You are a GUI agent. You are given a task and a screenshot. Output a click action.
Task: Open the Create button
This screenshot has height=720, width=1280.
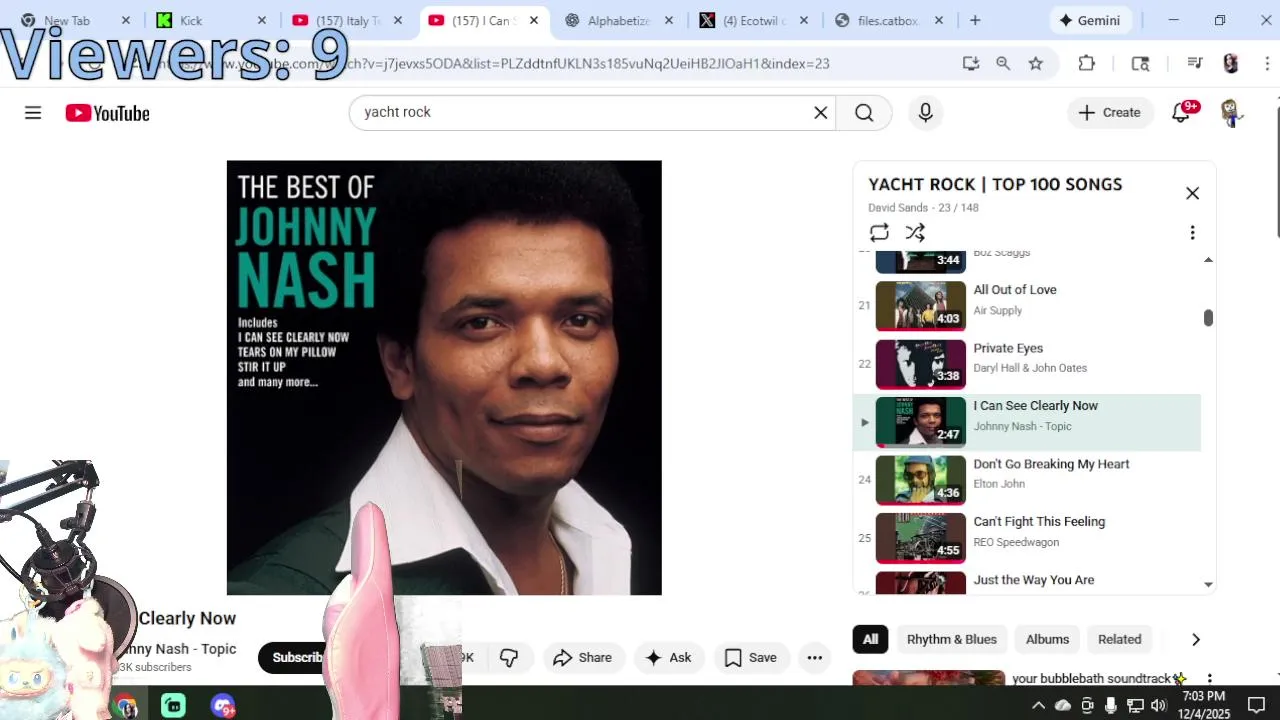click(1110, 113)
